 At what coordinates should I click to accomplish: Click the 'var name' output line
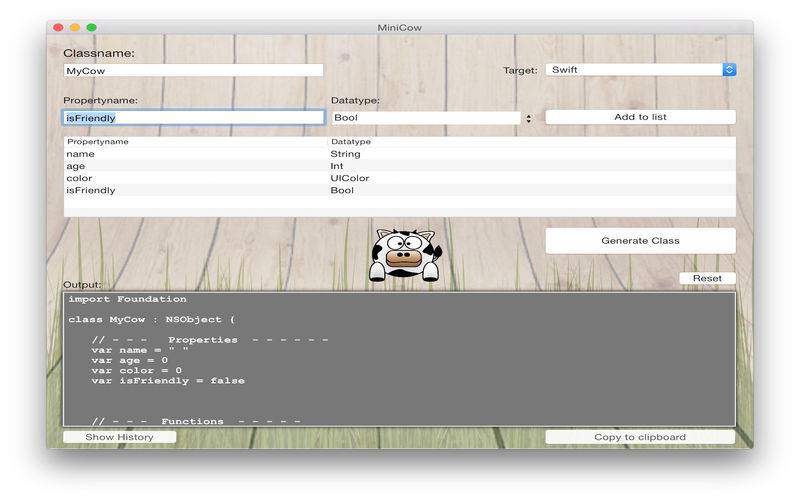pos(140,350)
